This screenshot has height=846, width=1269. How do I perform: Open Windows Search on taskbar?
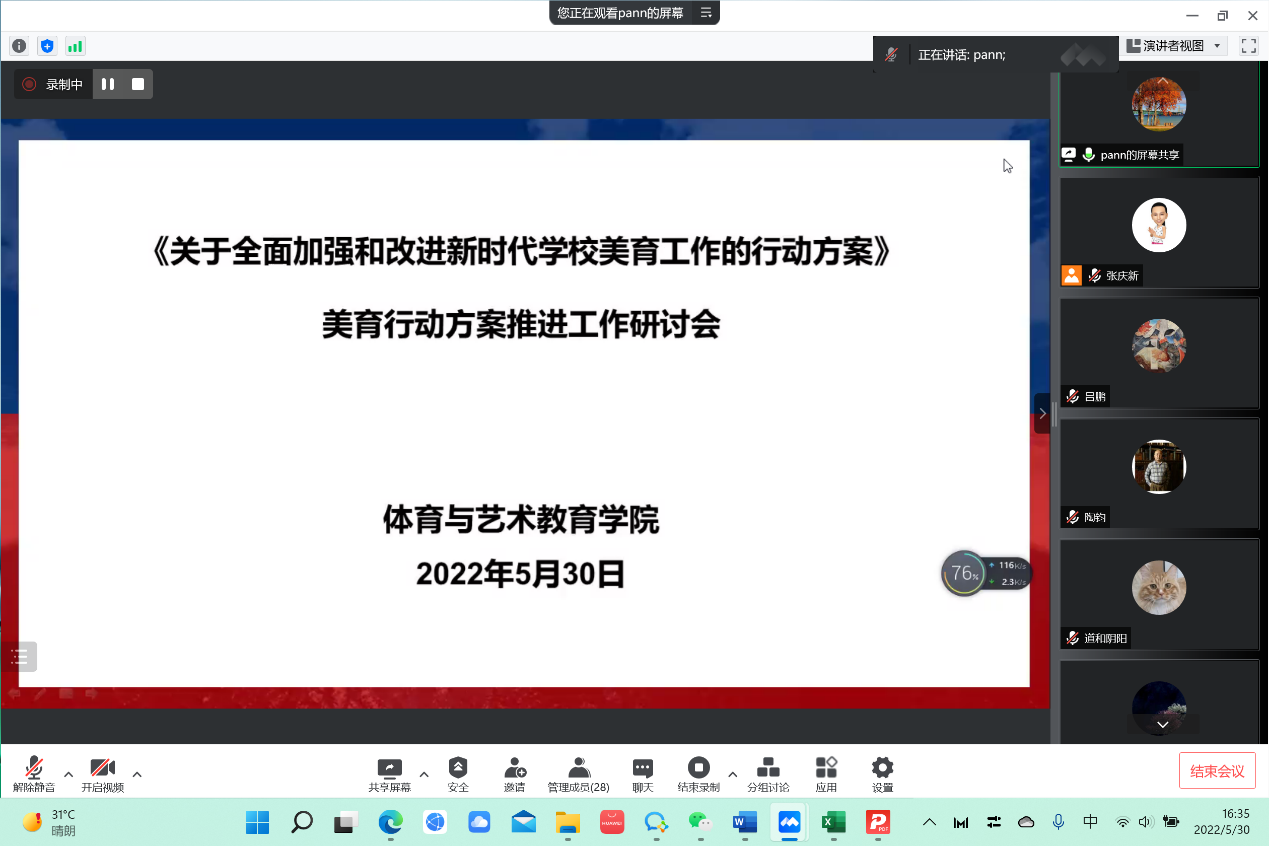click(x=302, y=822)
